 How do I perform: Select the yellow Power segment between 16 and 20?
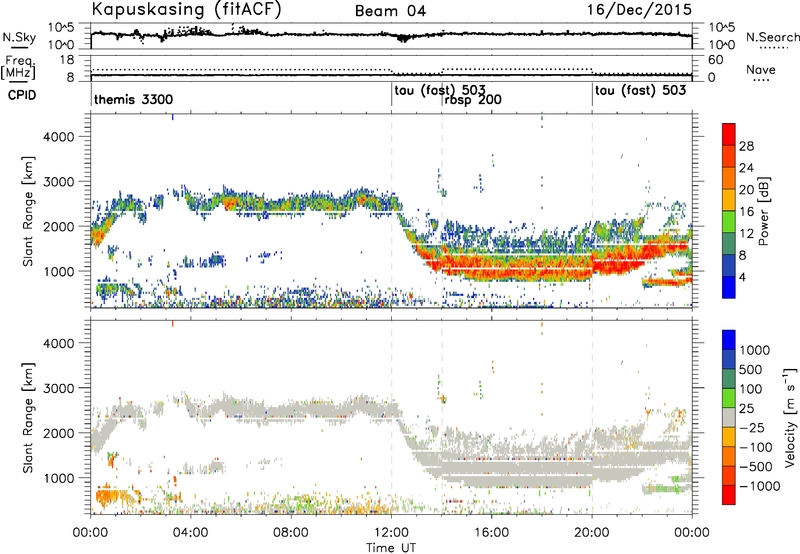(x=729, y=201)
